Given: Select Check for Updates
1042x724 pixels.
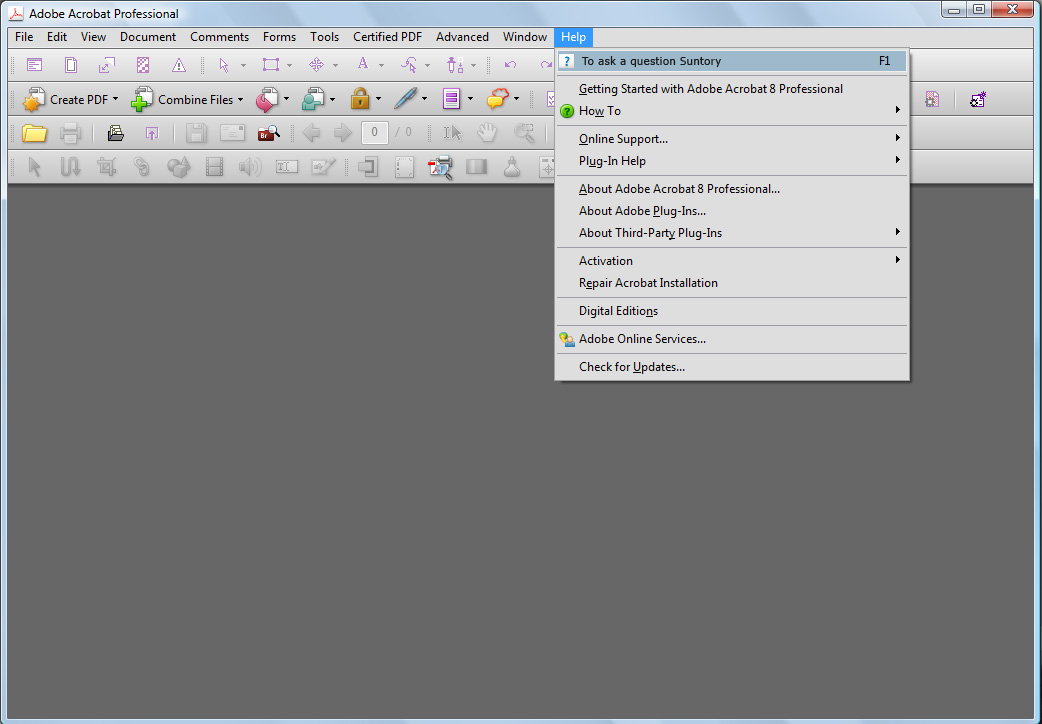Looking at the screenshot, I should (x=732, y=367).
